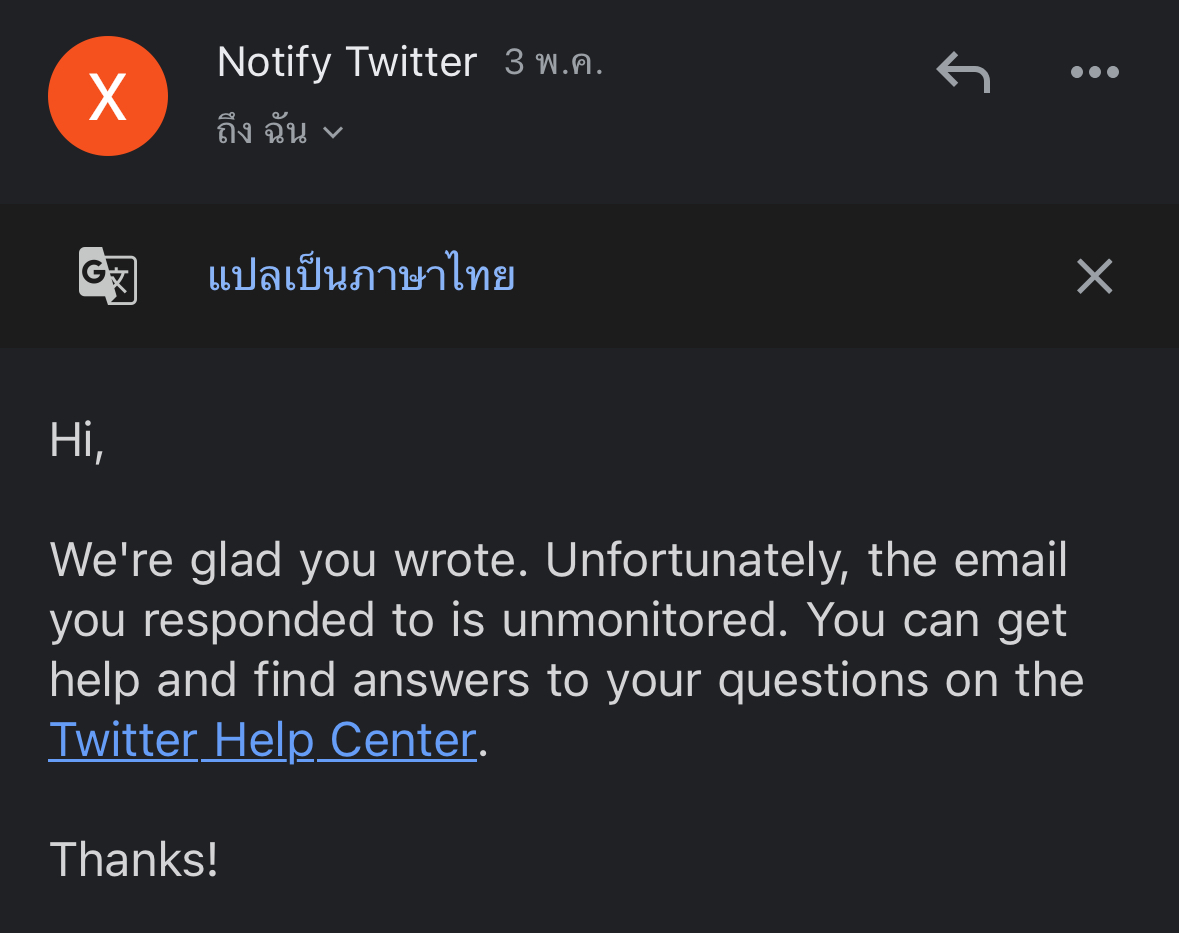Image resolution: width=1179 pixels, height=933 pixels.
Task: Click the 'Thanks!' closing line
Action: 134,859
